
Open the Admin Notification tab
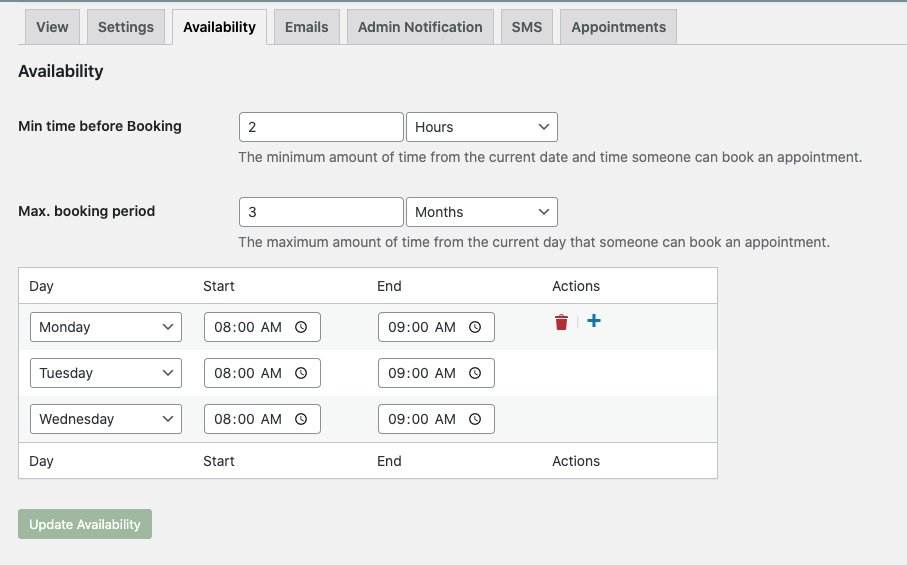point(420,27)
